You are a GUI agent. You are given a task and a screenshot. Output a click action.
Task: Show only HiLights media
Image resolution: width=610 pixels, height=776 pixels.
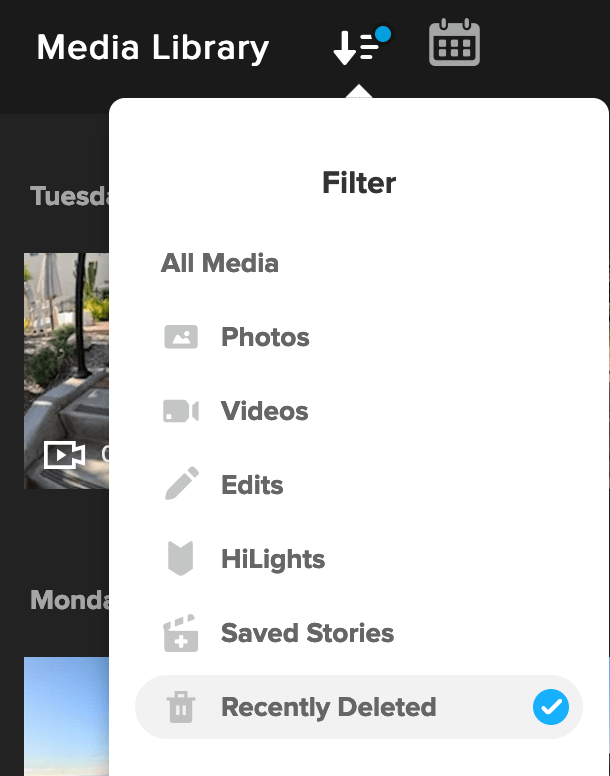273,559
